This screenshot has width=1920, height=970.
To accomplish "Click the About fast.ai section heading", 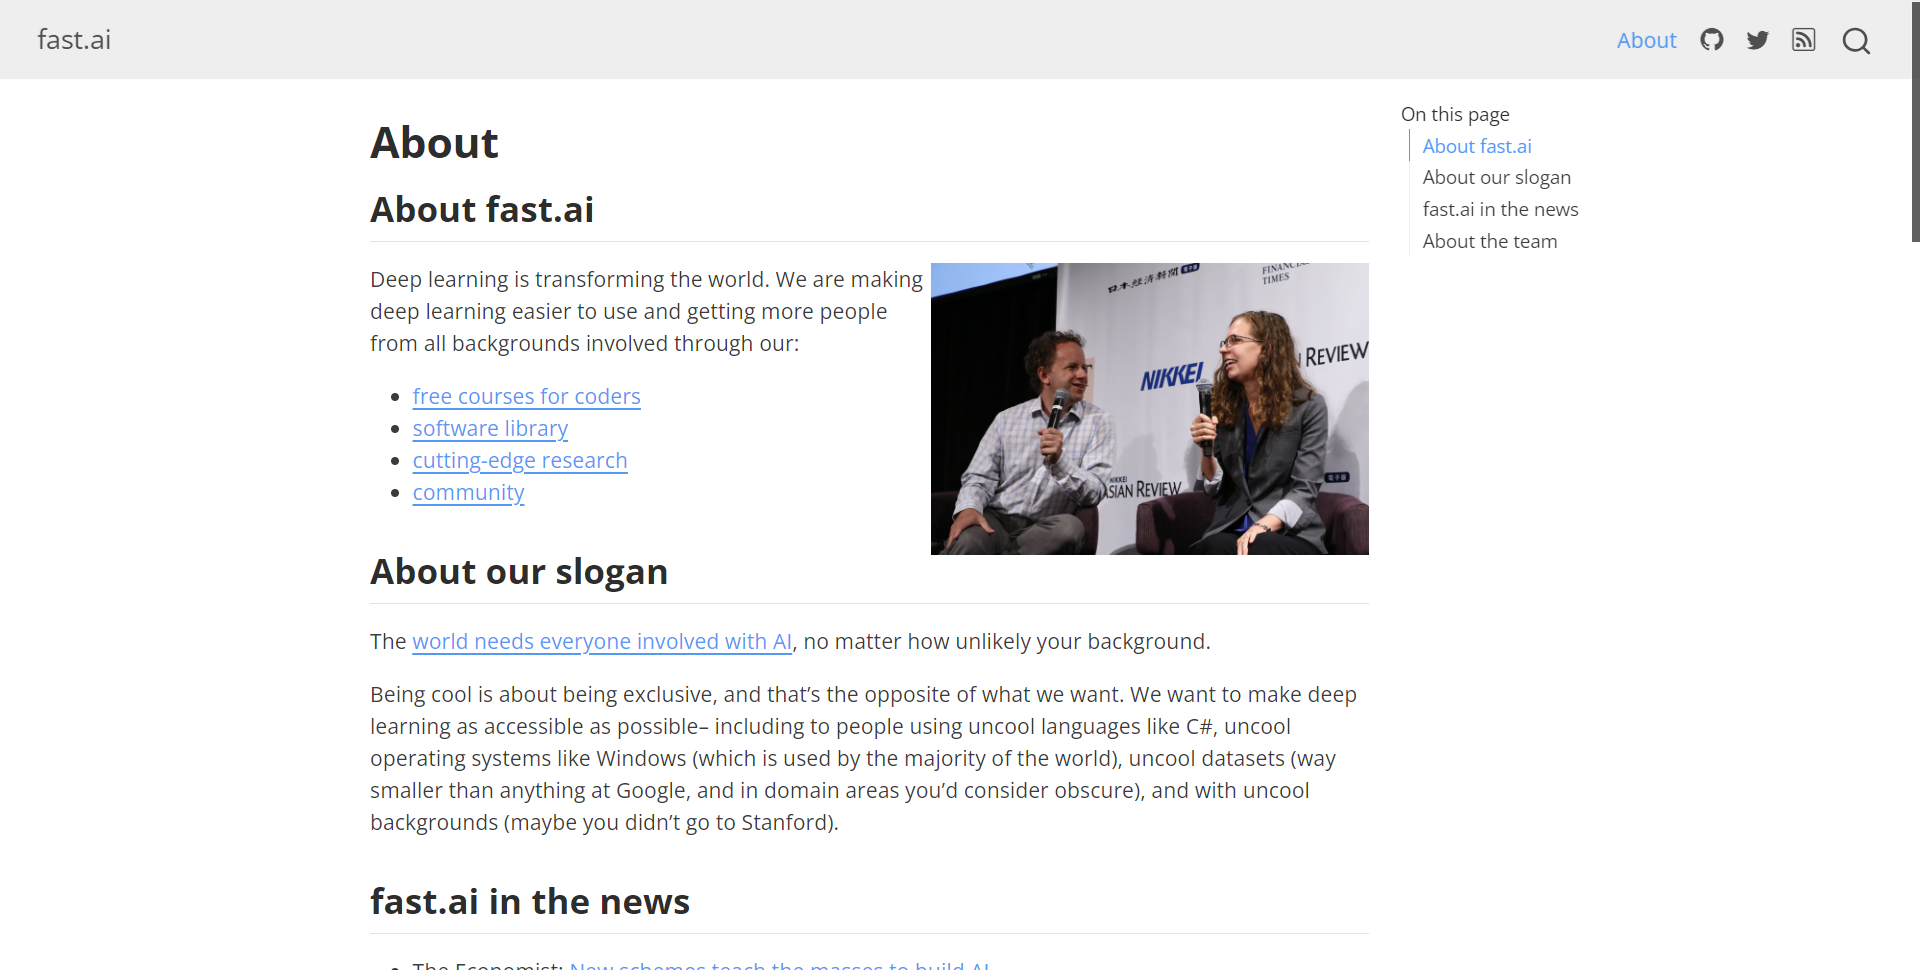I will [482, 210].
